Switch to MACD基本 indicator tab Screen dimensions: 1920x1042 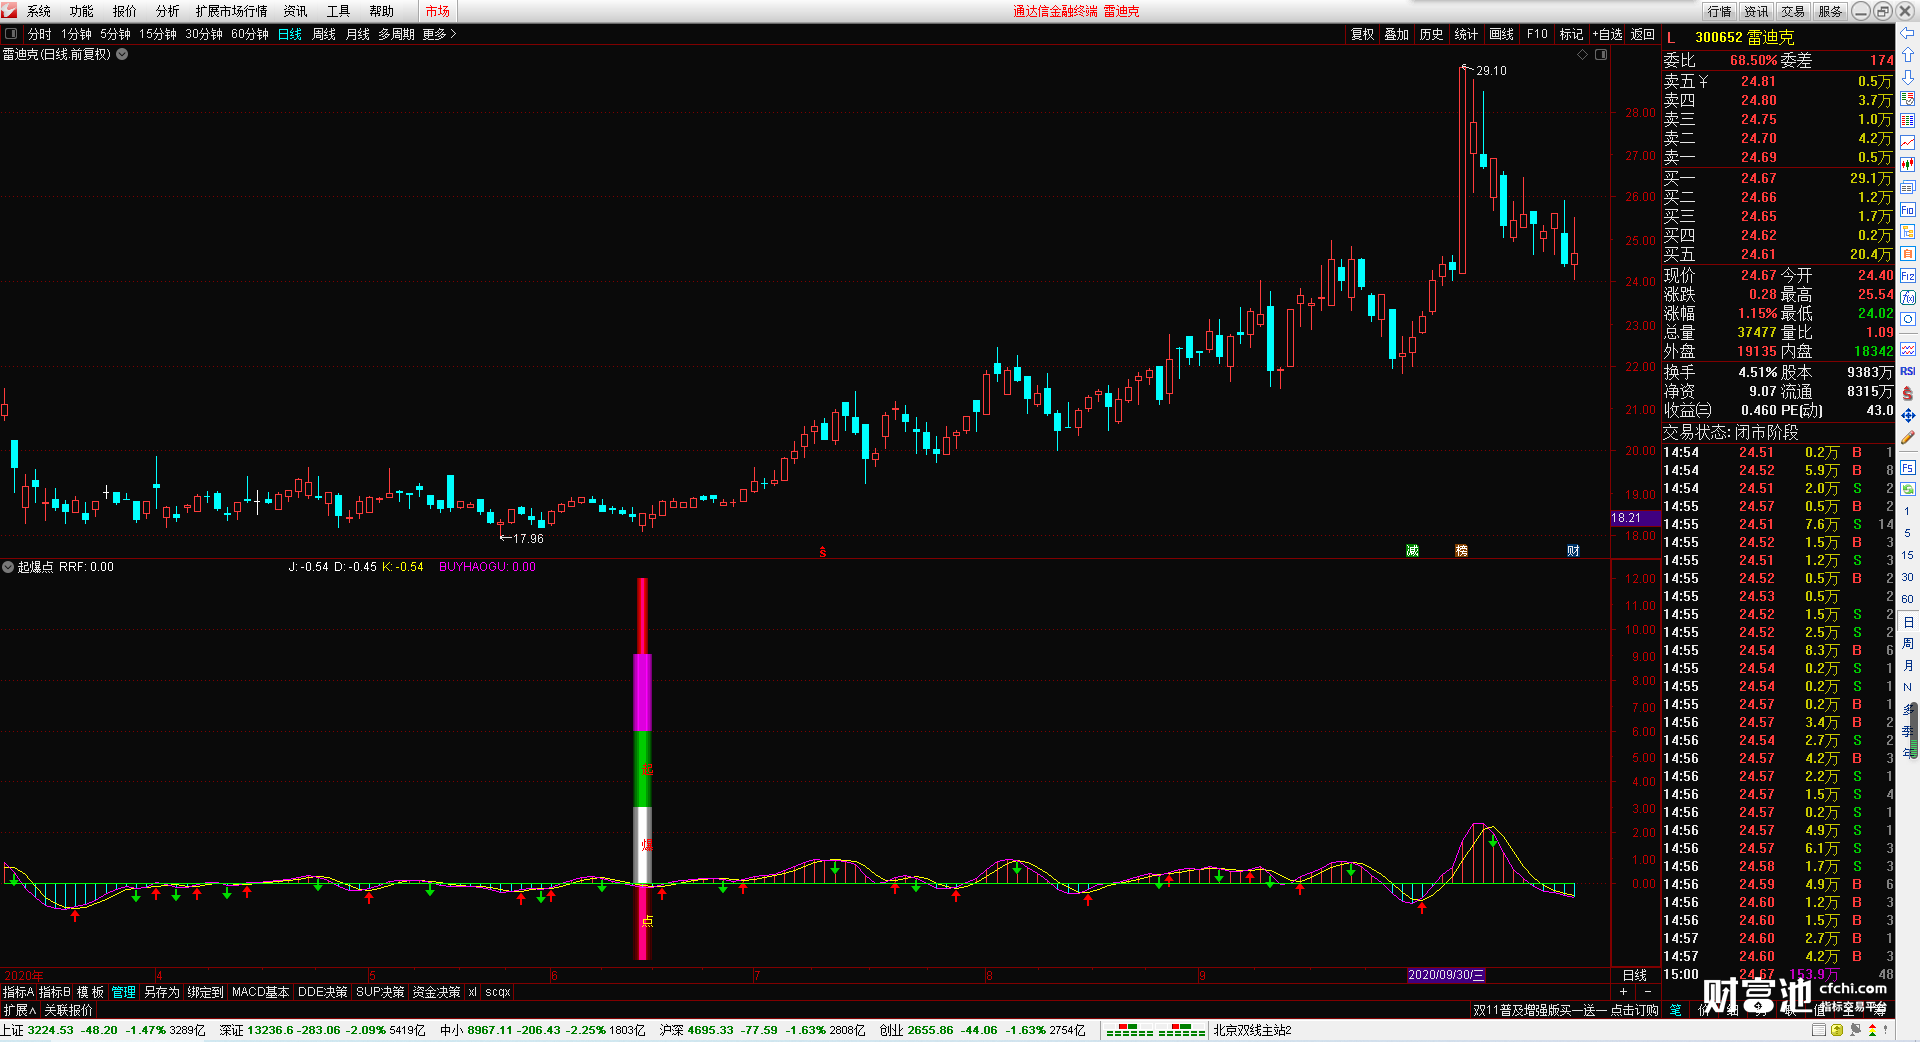260,992
